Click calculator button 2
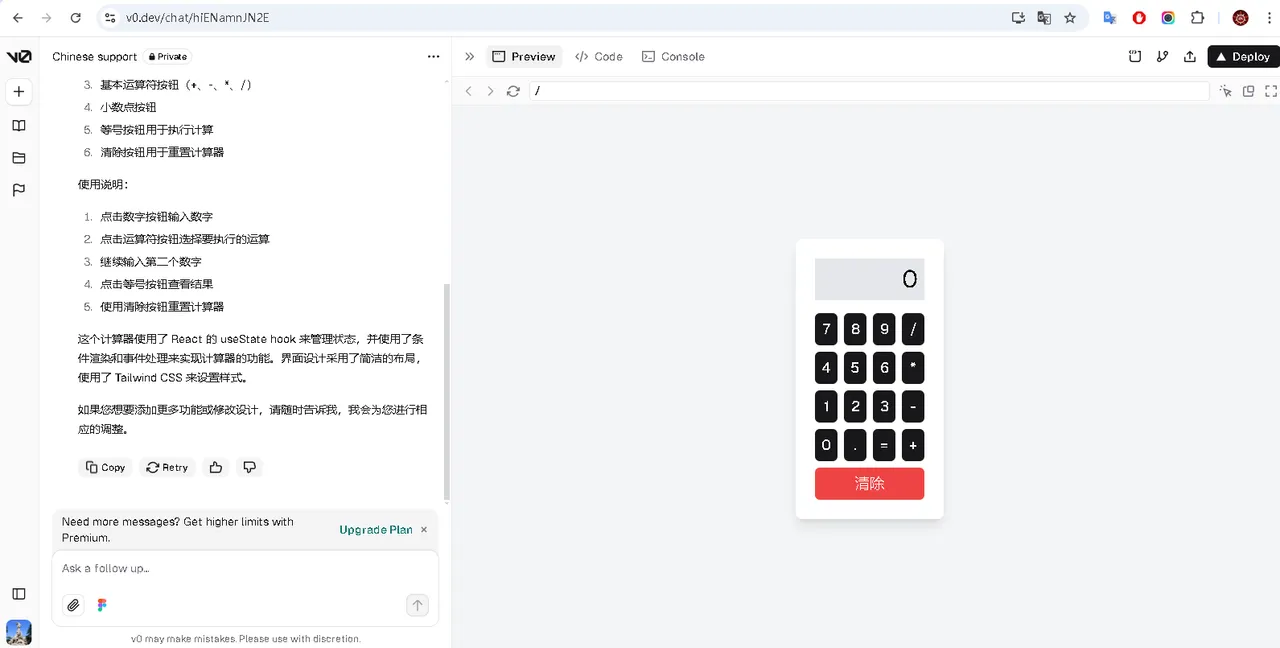Viewport: 1280px width, 648px height. coord(855,407)
